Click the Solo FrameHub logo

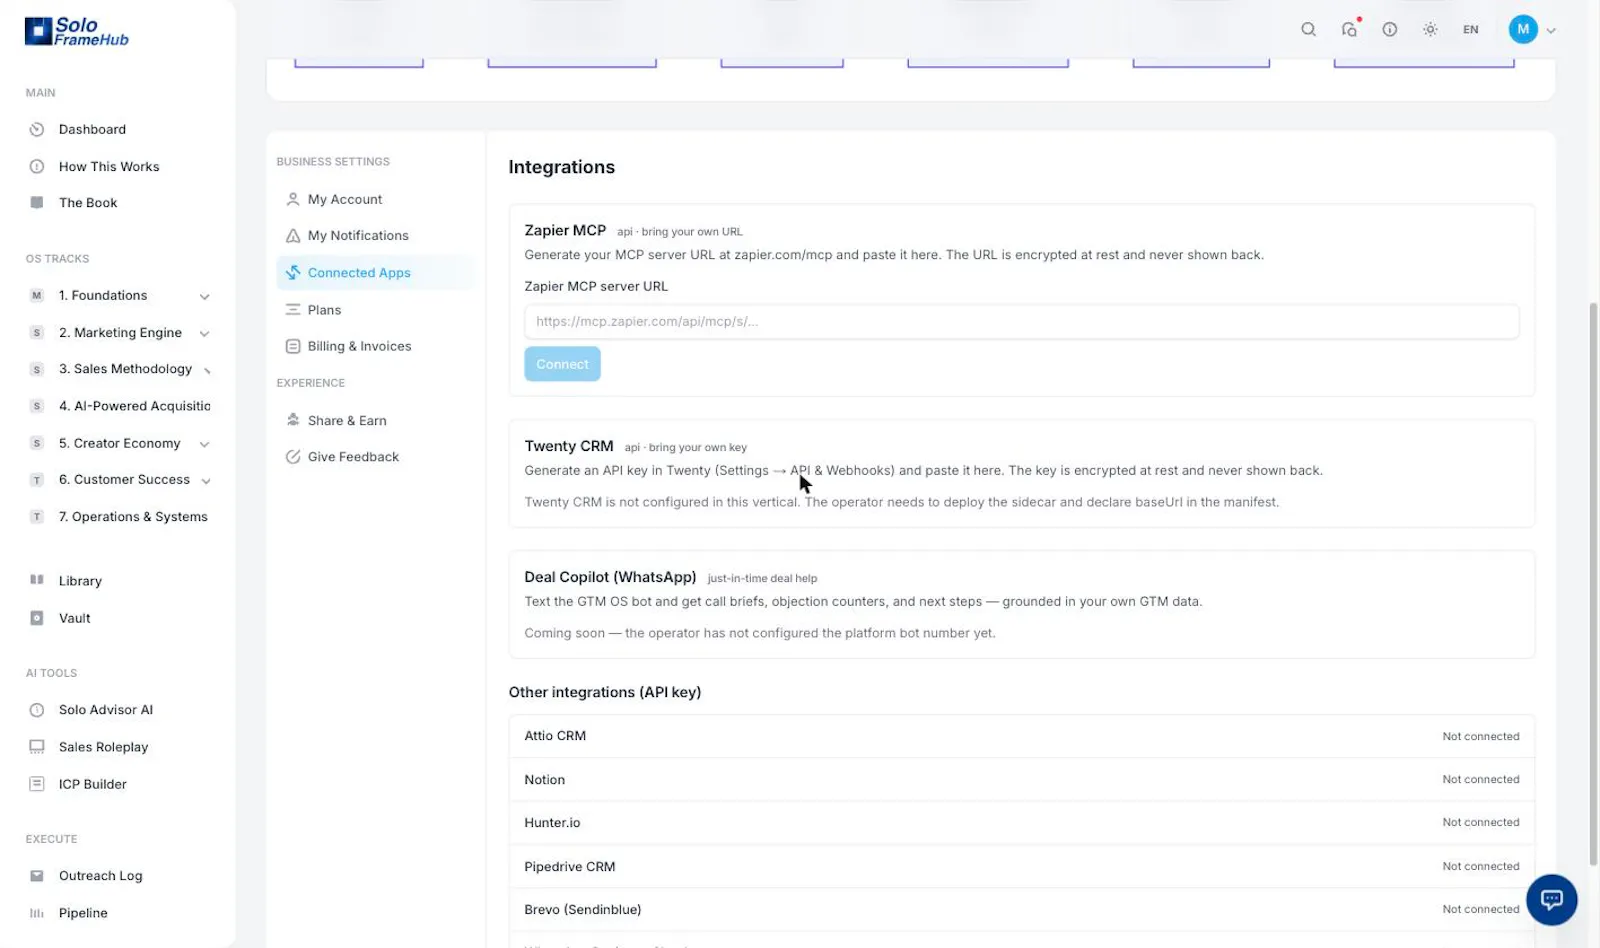pos(77,32)
